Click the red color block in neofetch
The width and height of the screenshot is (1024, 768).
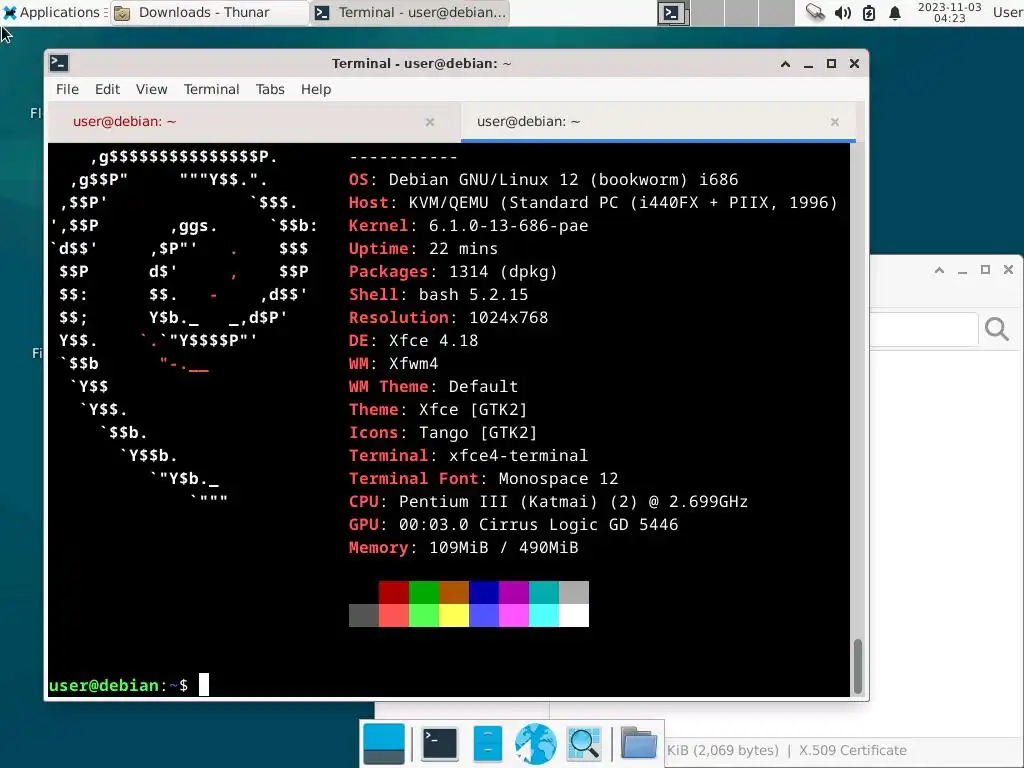[394, 592]
